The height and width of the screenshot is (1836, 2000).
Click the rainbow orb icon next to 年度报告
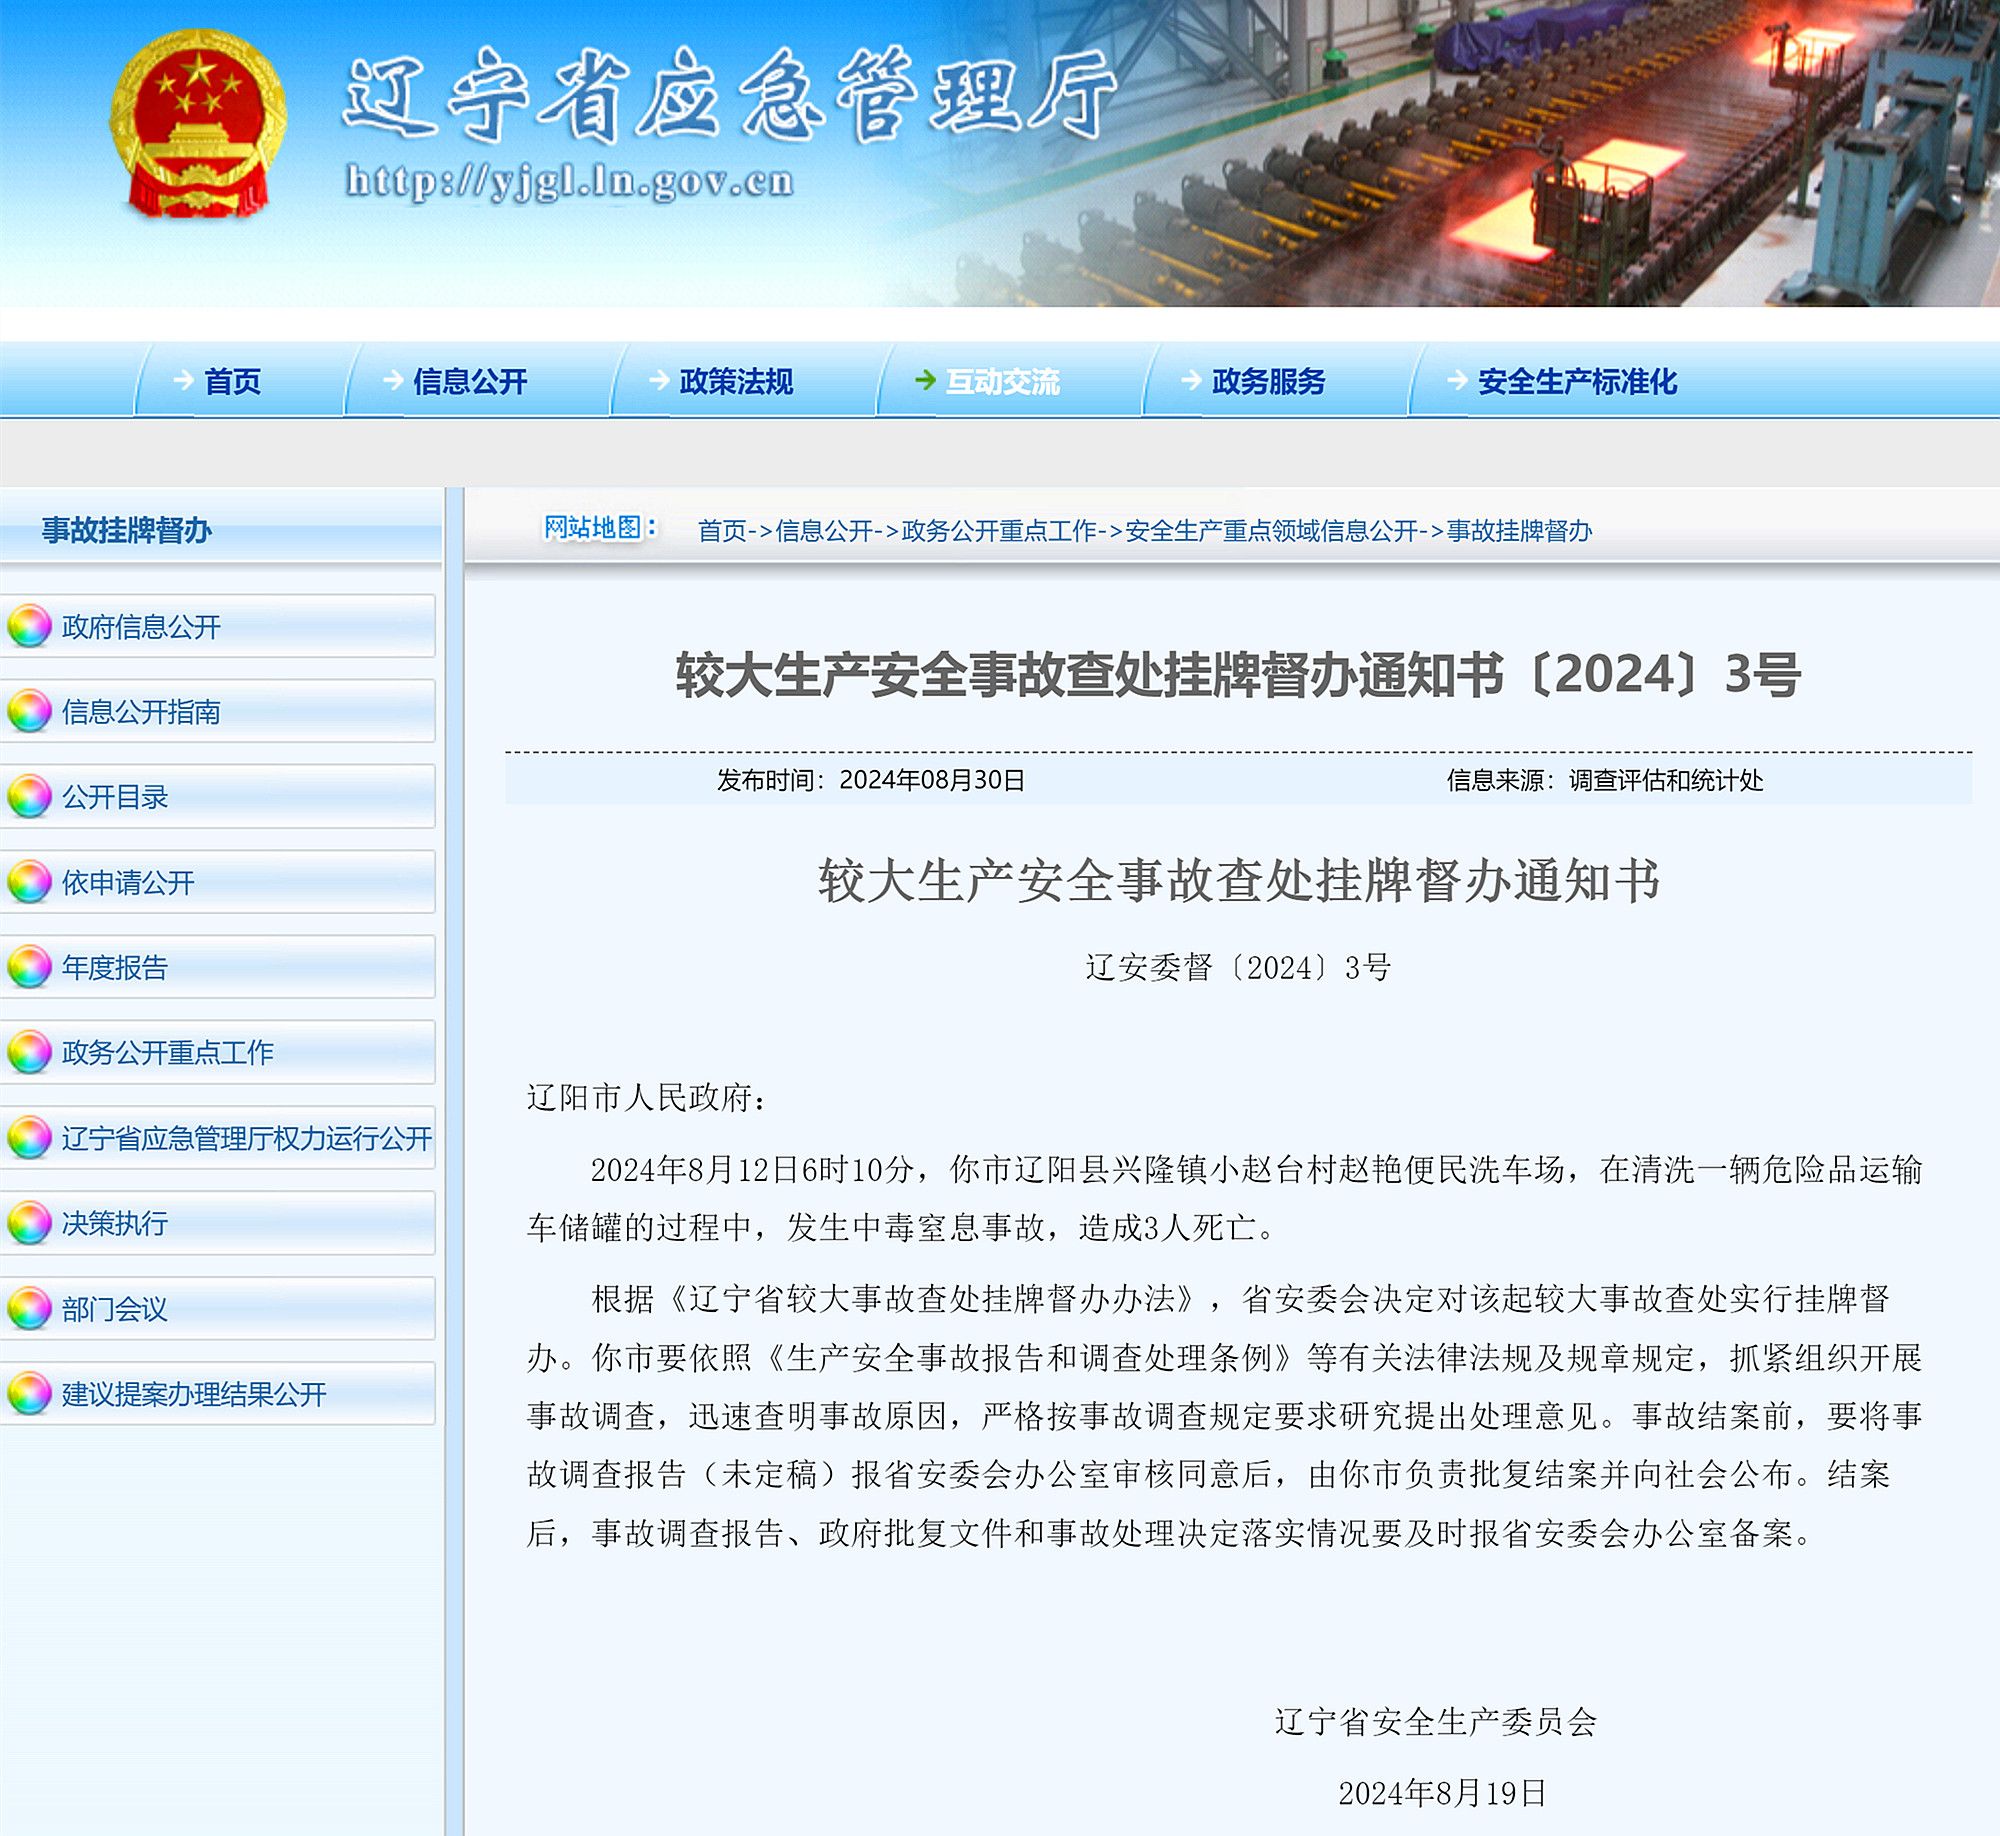click(x=29, y=967)
